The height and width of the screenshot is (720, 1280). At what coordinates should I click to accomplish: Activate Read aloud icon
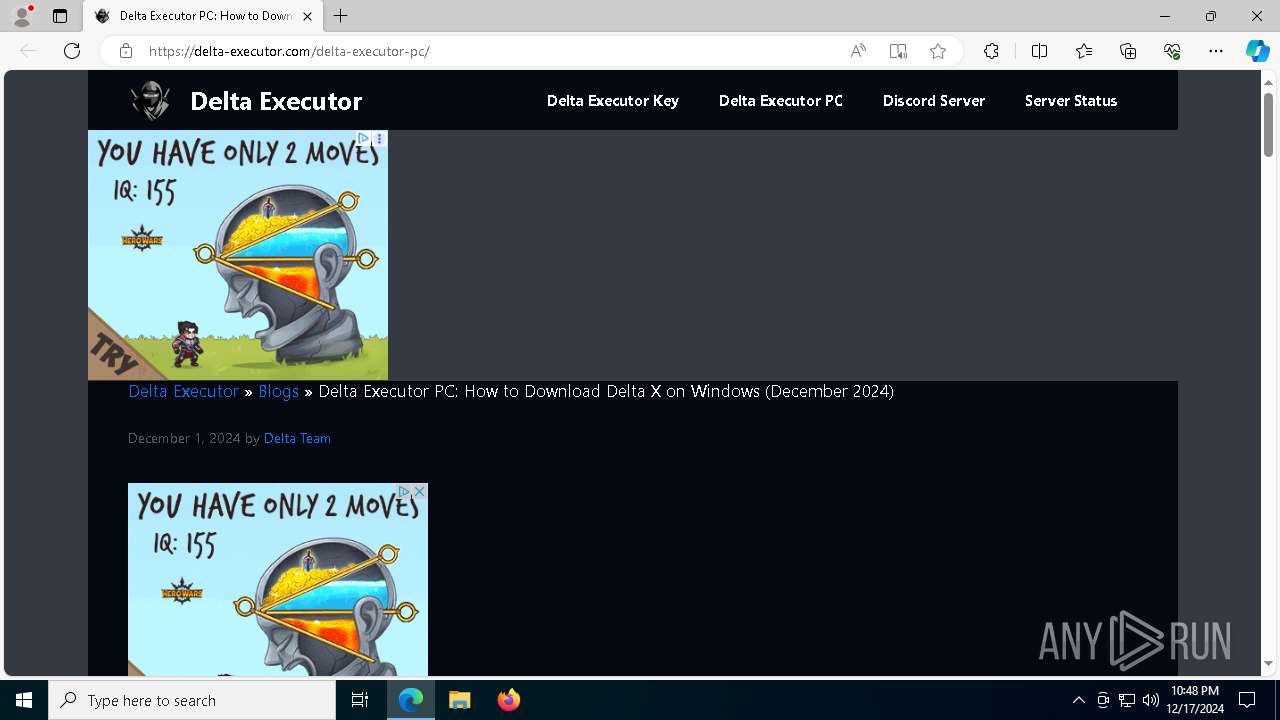tap(858, 51)
